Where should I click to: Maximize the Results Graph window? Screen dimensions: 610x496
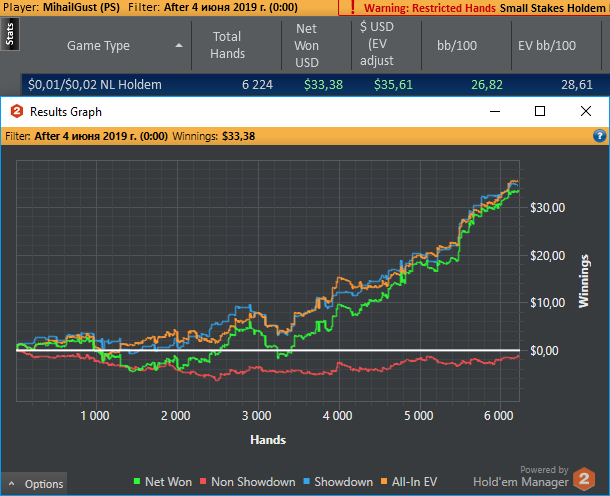(540, 112)
